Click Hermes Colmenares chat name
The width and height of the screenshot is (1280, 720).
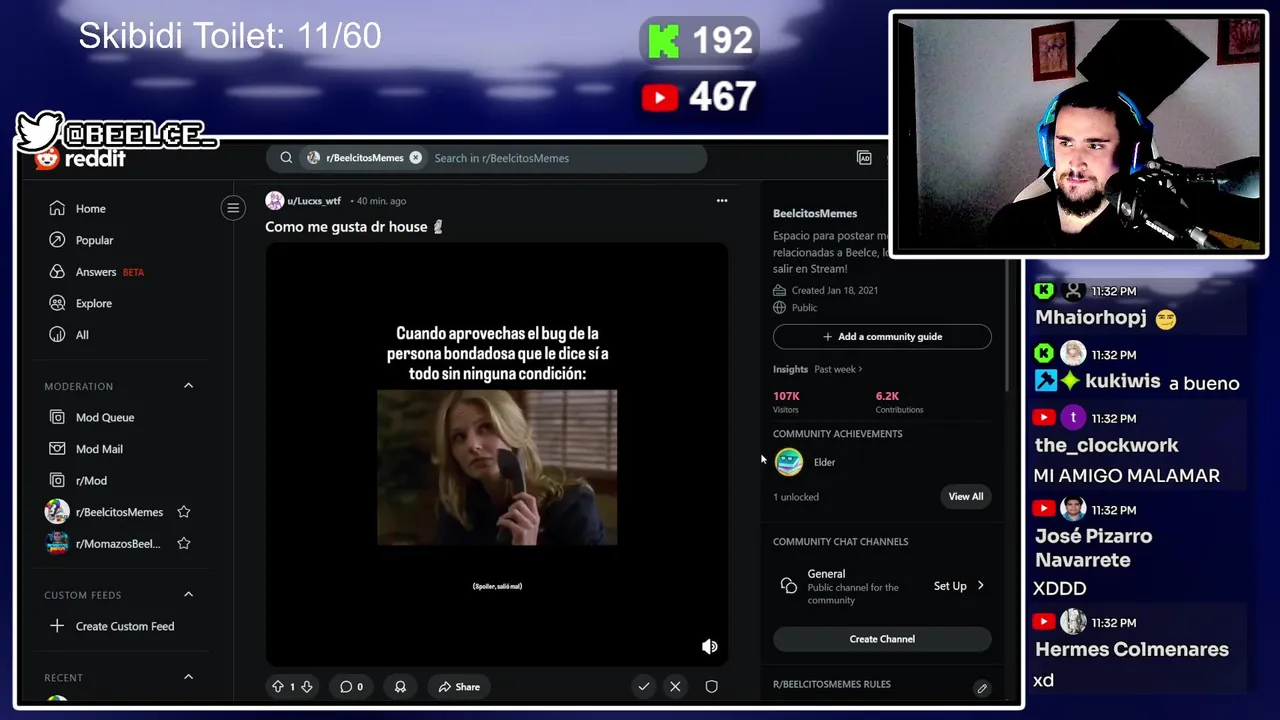pyautogui.click(x=1132, y=650)
